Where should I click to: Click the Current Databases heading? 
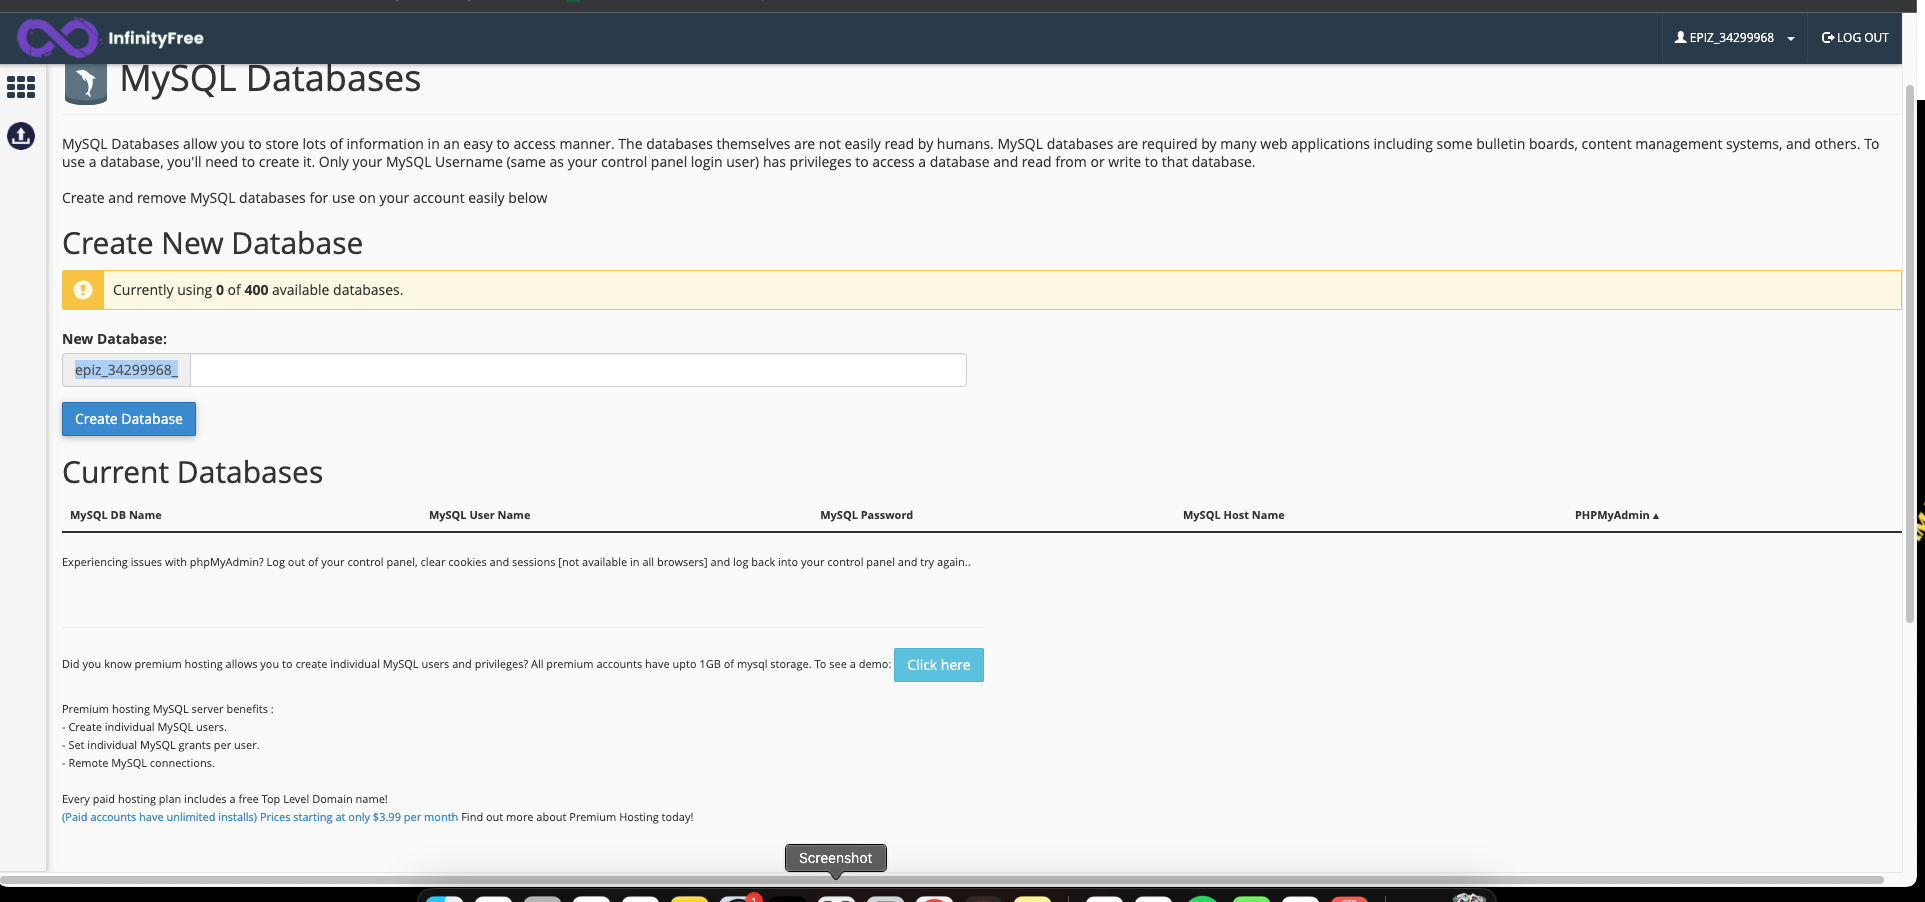pyautogui.click(x=193, y=472)
